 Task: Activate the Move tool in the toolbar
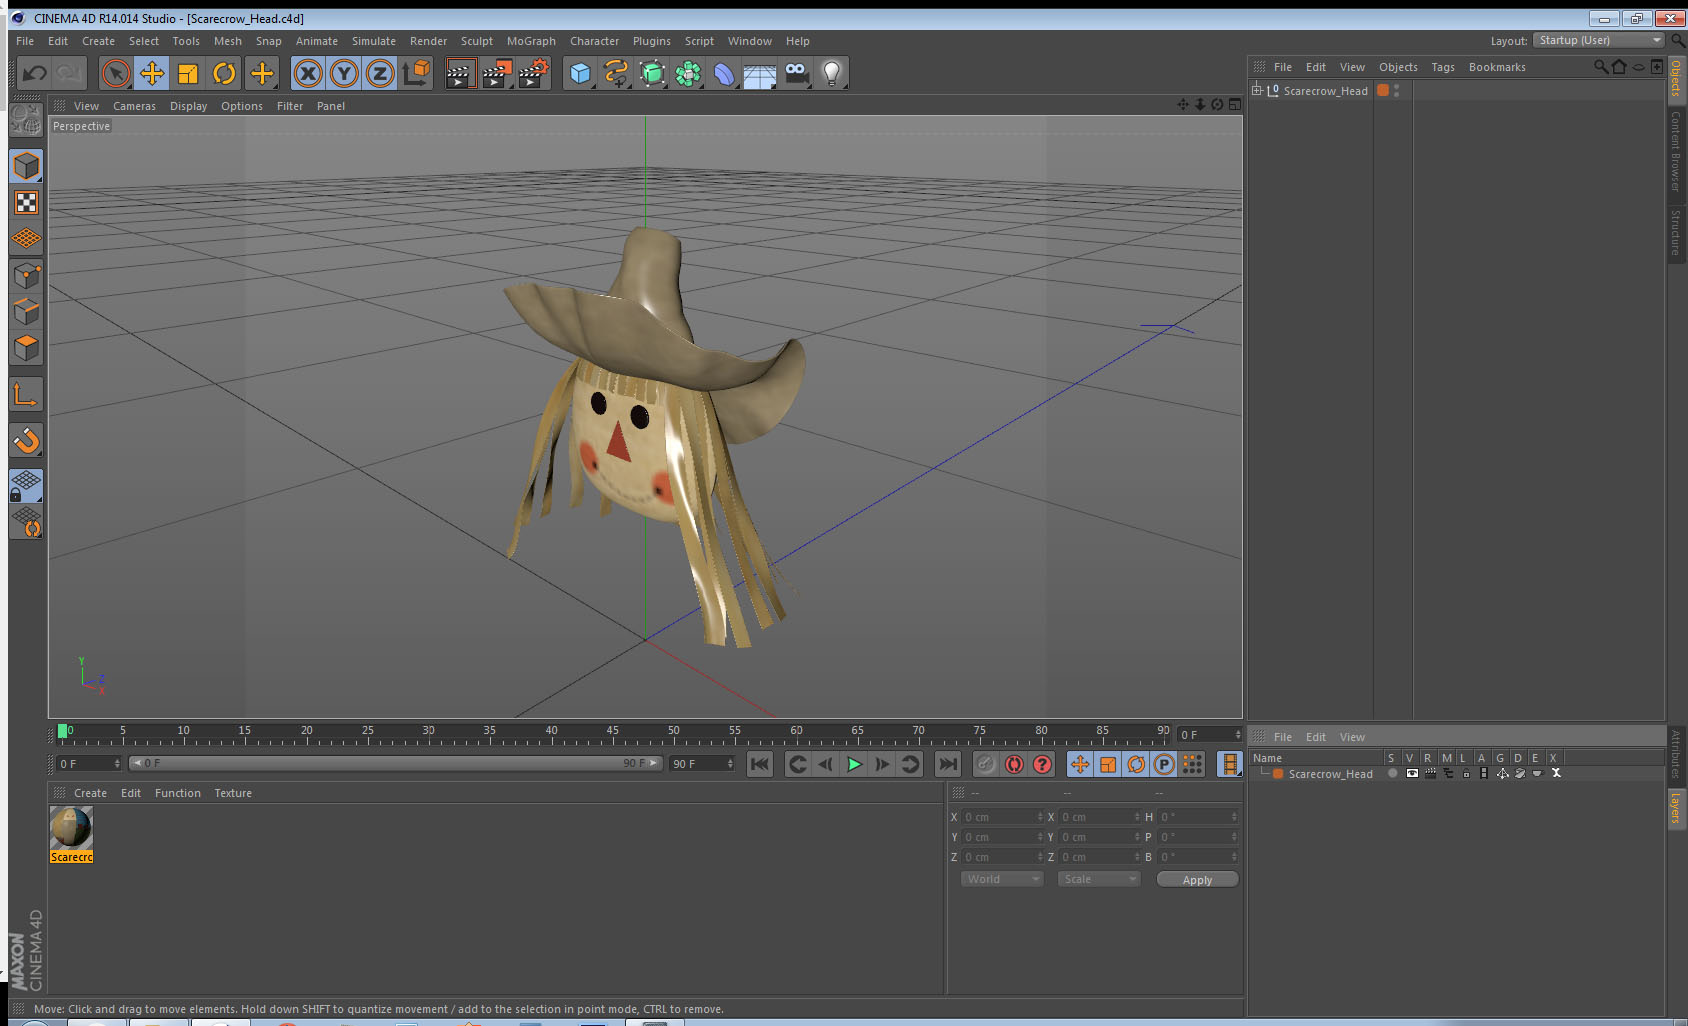(152, 73)
